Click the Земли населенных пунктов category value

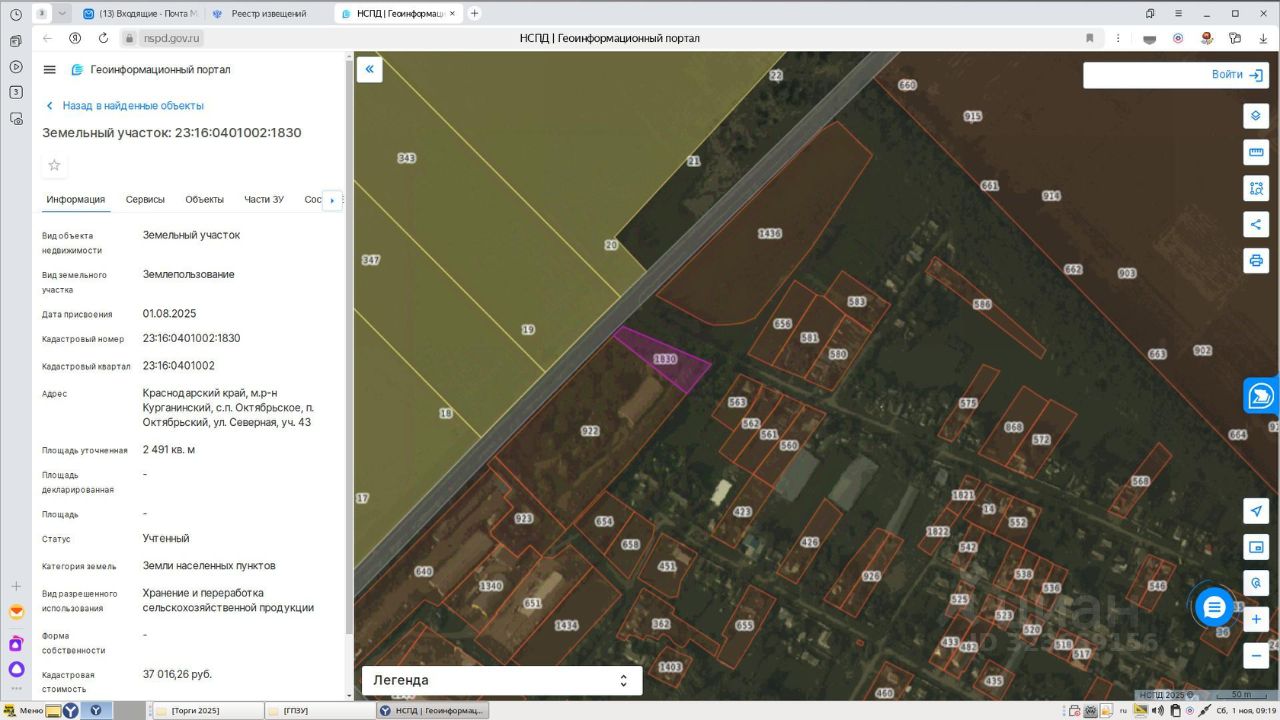(x=209, y=566)
